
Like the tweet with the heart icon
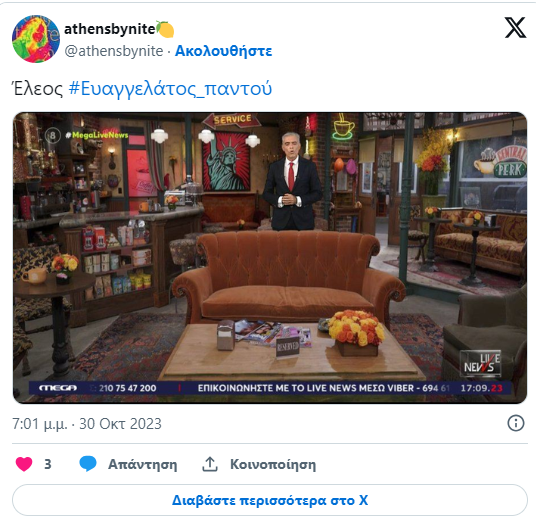(24, 464)
